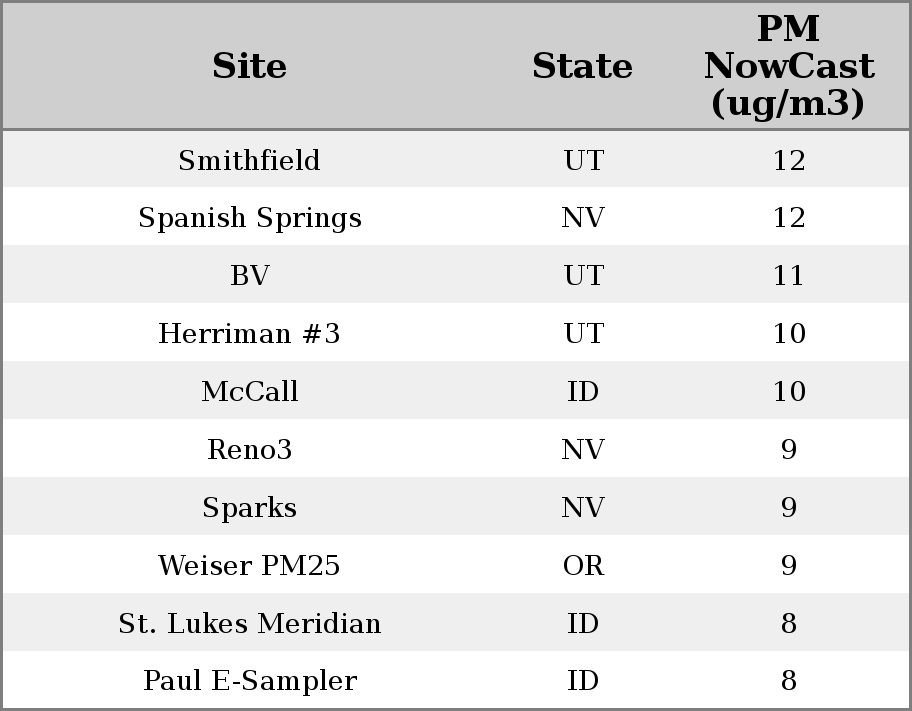Select the Weiser PM25 site cell
Screen dimensions: 912x711
click(249, 565)
